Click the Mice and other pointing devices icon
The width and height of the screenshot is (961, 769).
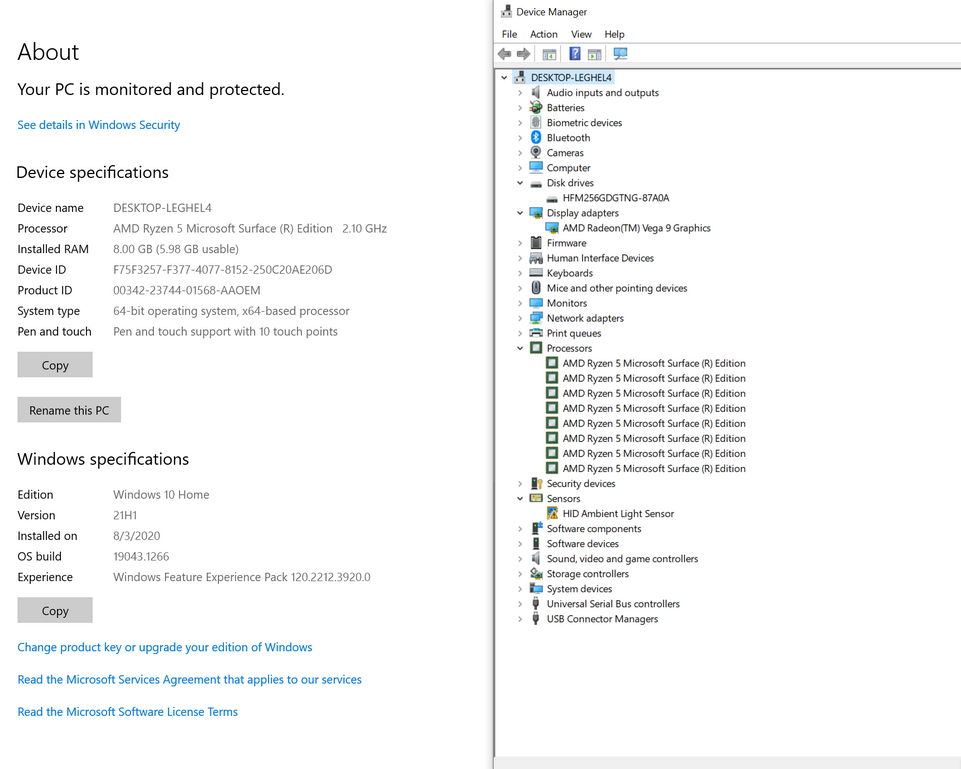(536, 287)
